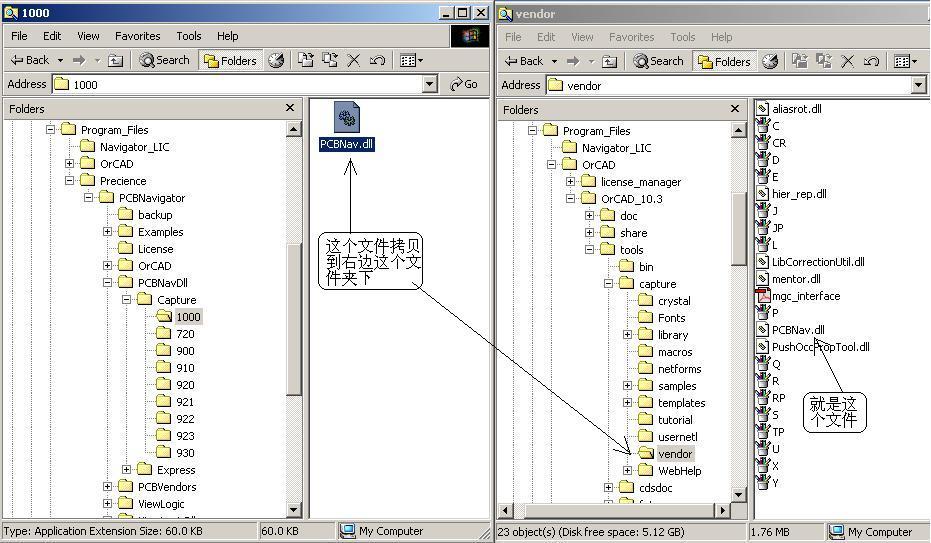Select the CR file in vendor list
This screenshot has width=931, height=543.
pos(771,143)
